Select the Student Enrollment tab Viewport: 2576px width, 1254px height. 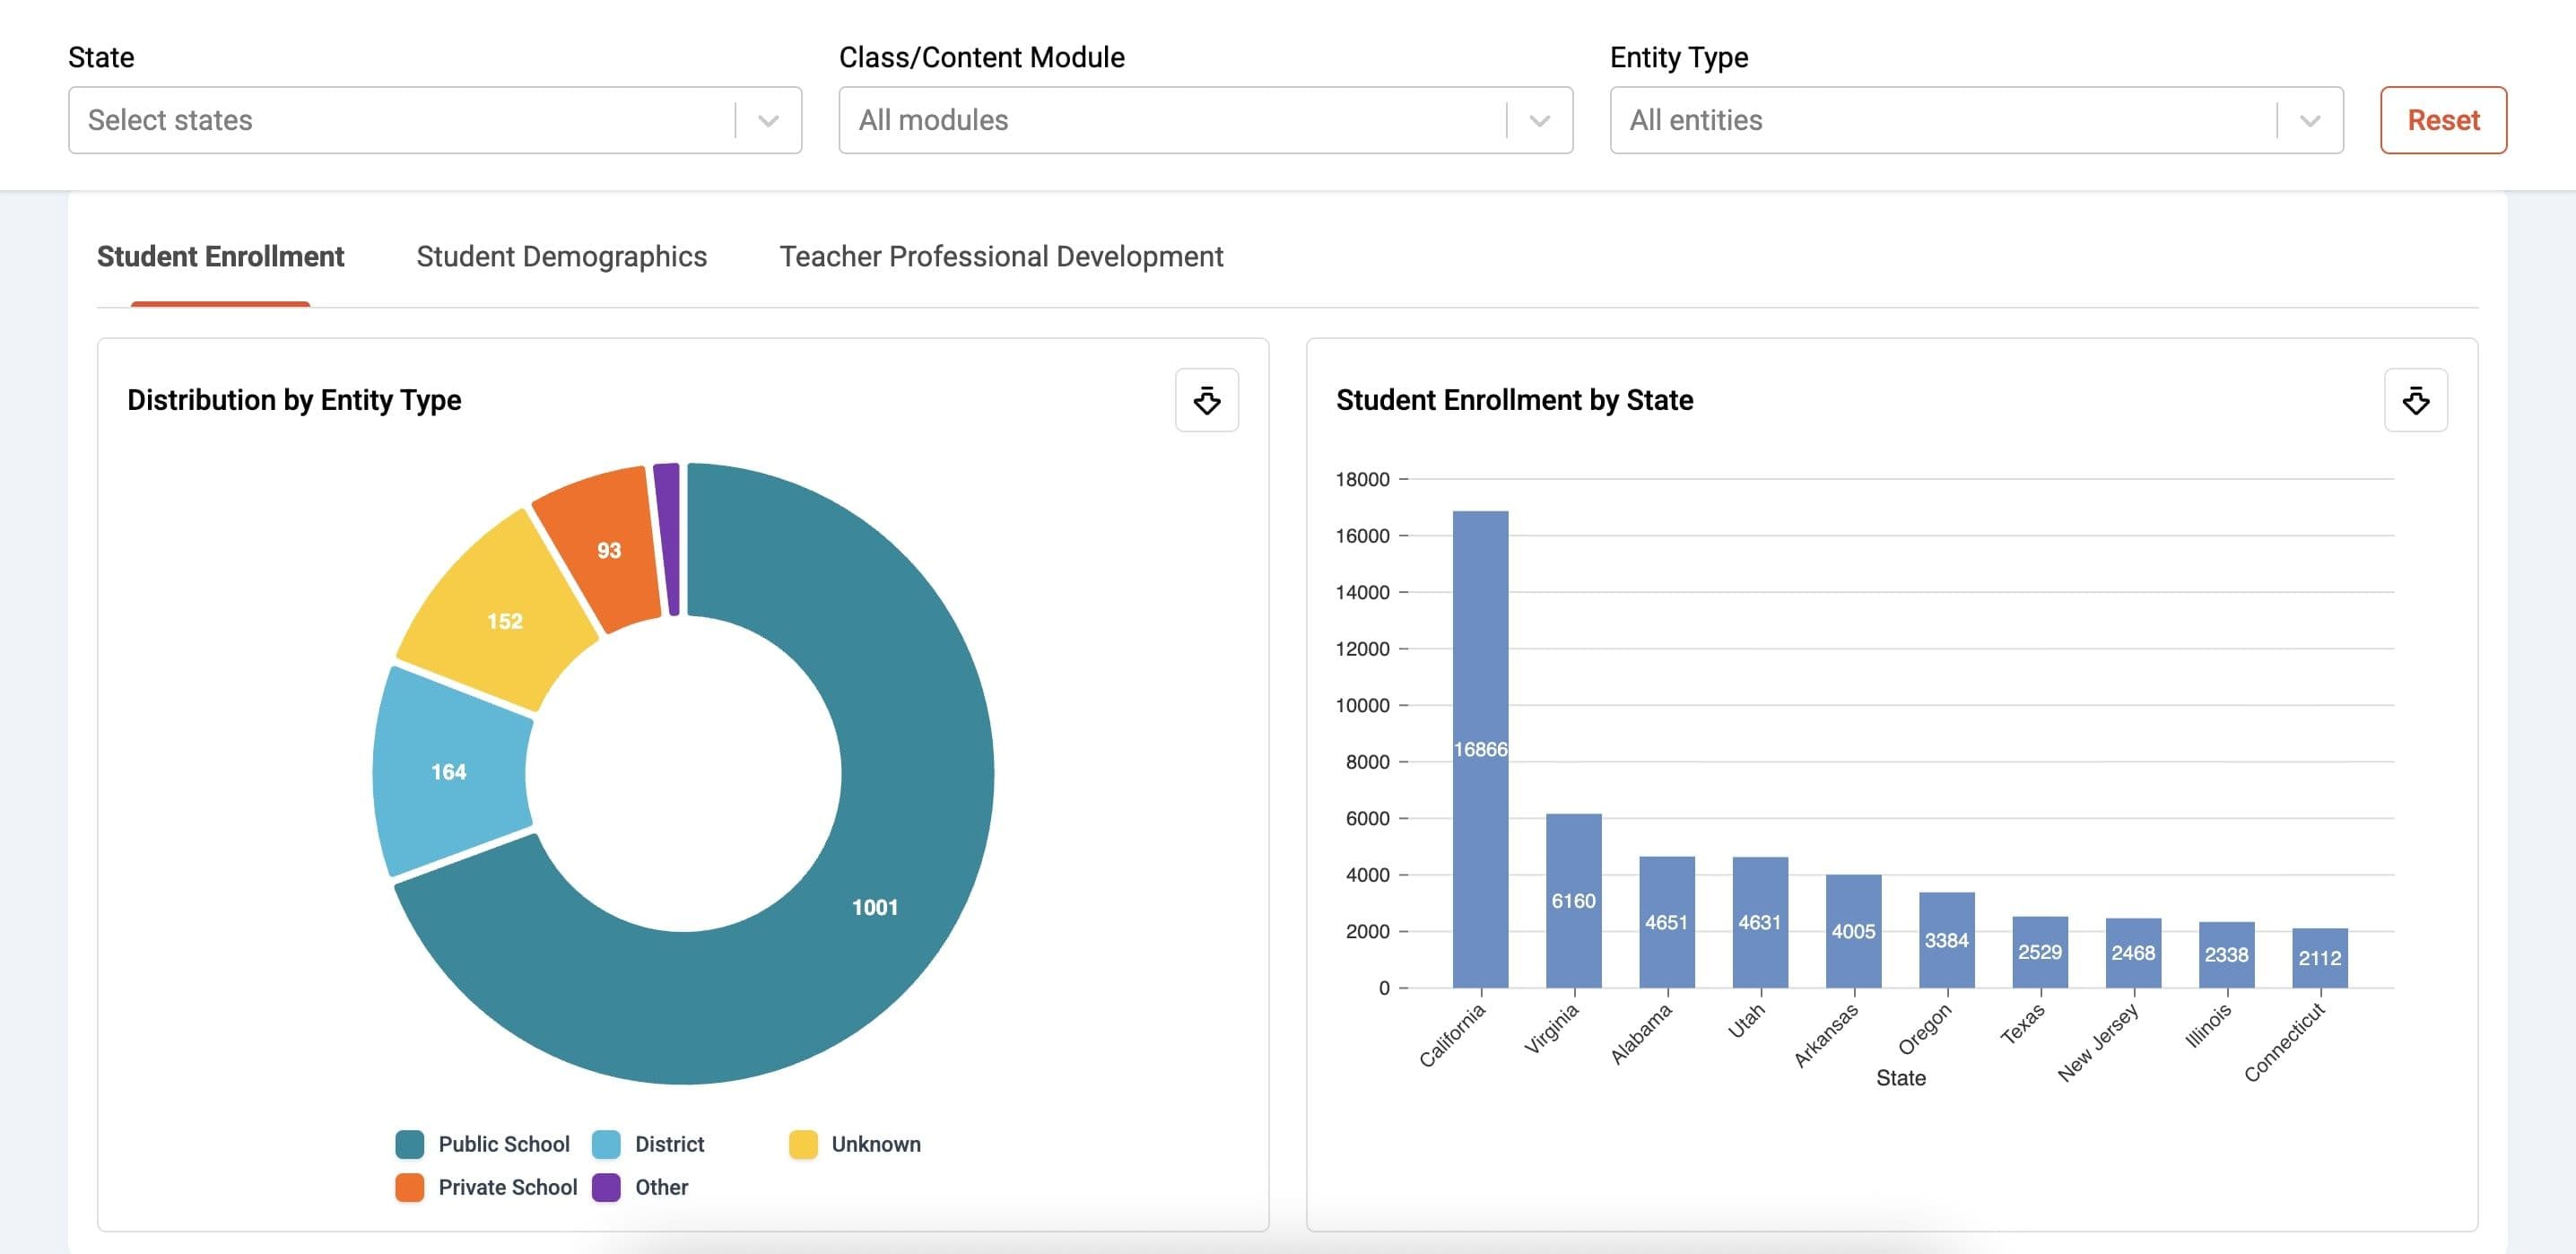[220, 257]
